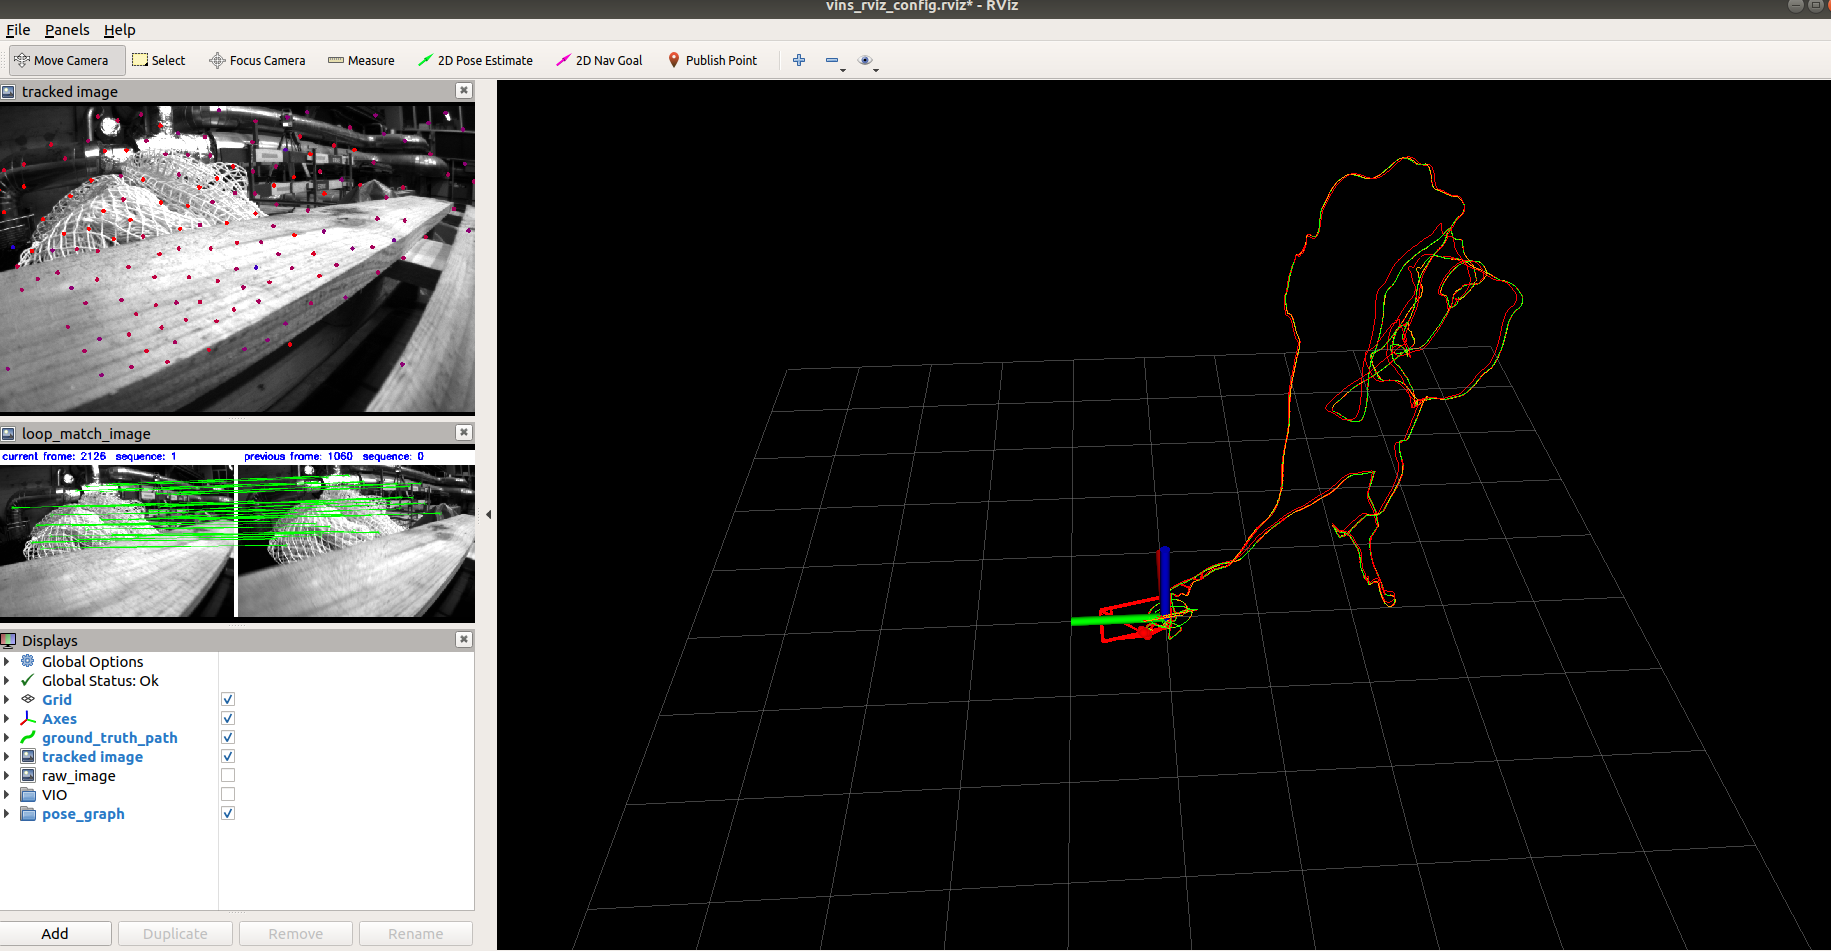Viewport: 1831px width, 951px height.
Task: Disable the Grid display checkbox
Action: [x=228, y=699]
